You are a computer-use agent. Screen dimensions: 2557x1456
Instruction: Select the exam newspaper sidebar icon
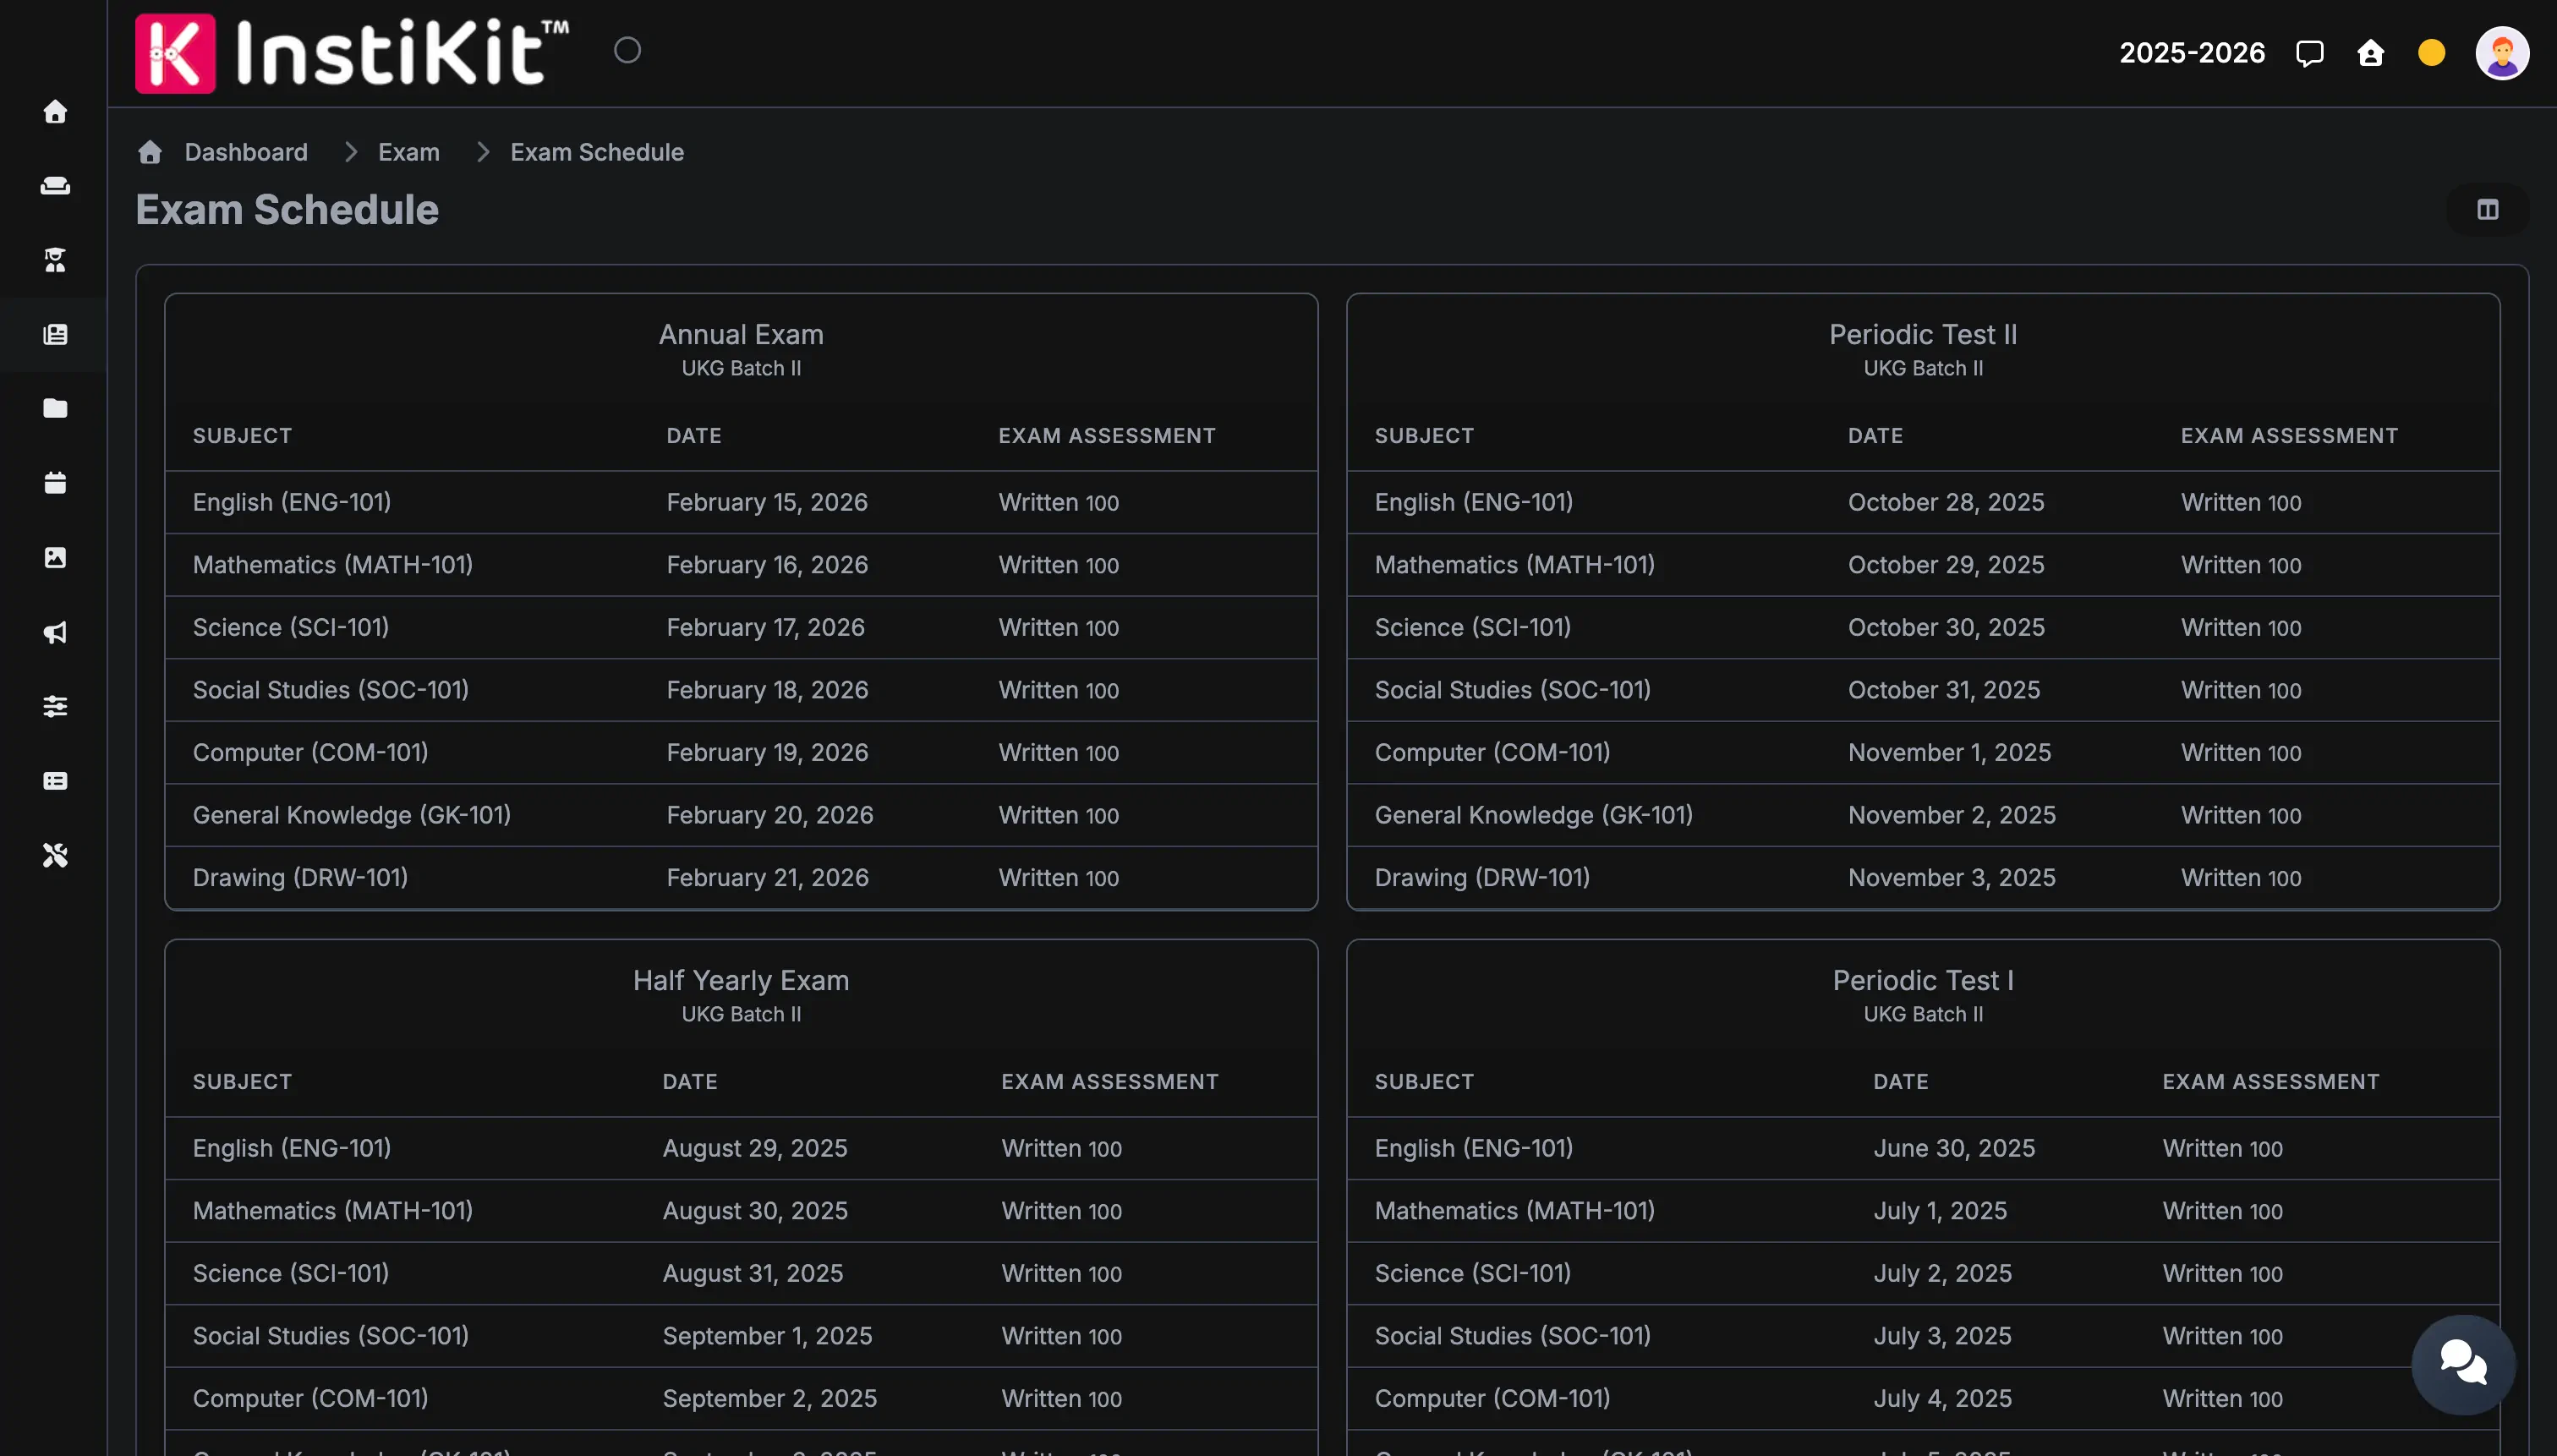coord(55,334)
